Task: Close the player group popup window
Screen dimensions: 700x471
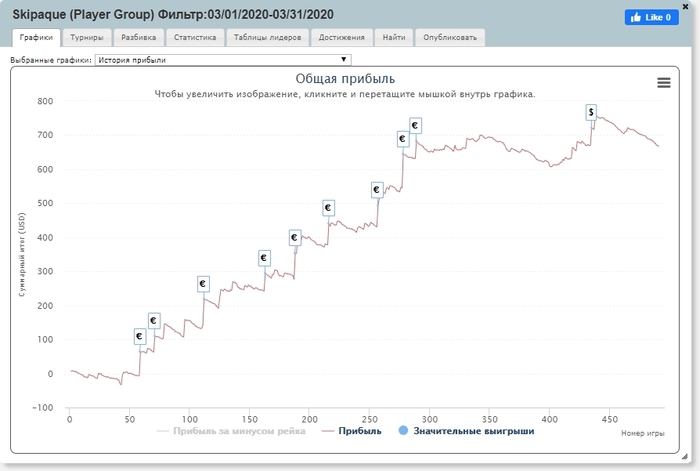Action: 685,6
